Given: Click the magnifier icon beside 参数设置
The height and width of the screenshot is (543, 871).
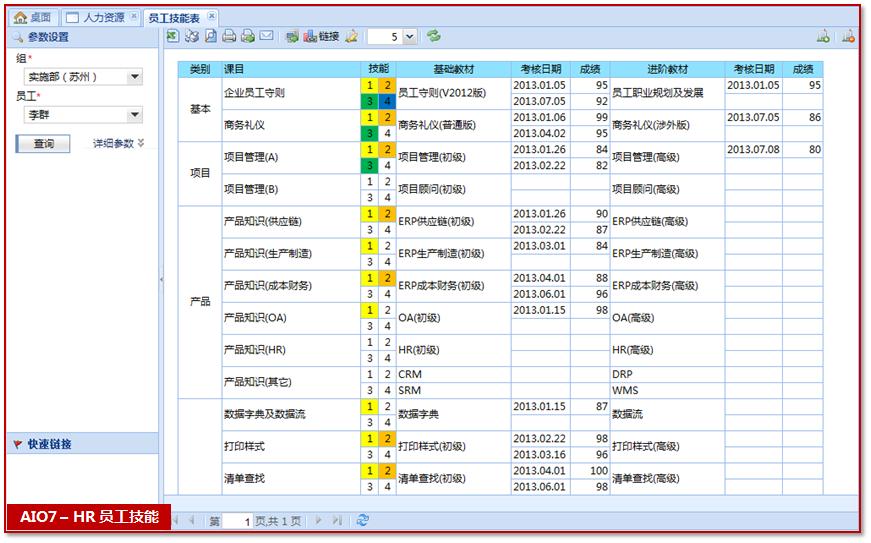Looking at the screenshot, I should coord(18,37).
